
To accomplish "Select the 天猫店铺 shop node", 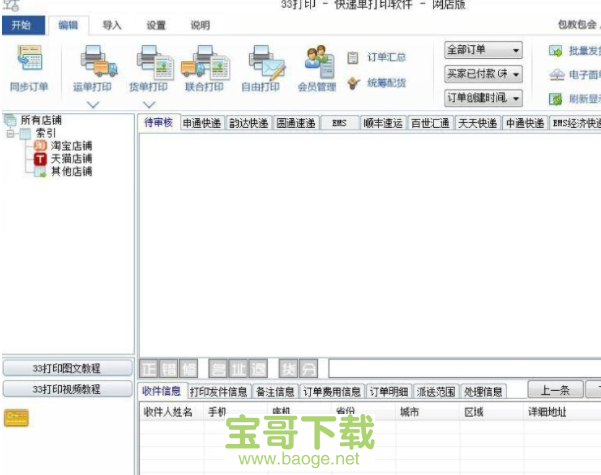I will click(x=63, y=158).
